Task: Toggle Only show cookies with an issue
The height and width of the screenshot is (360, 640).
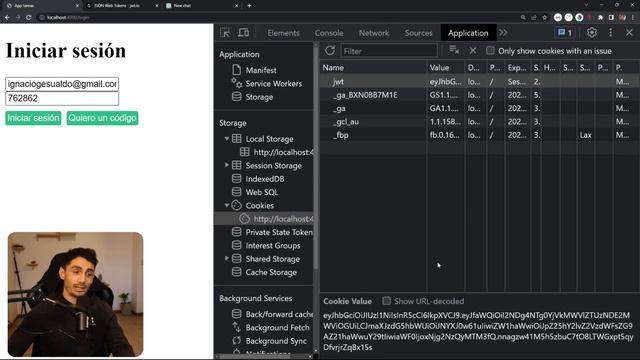Action: tap(490, 51)
